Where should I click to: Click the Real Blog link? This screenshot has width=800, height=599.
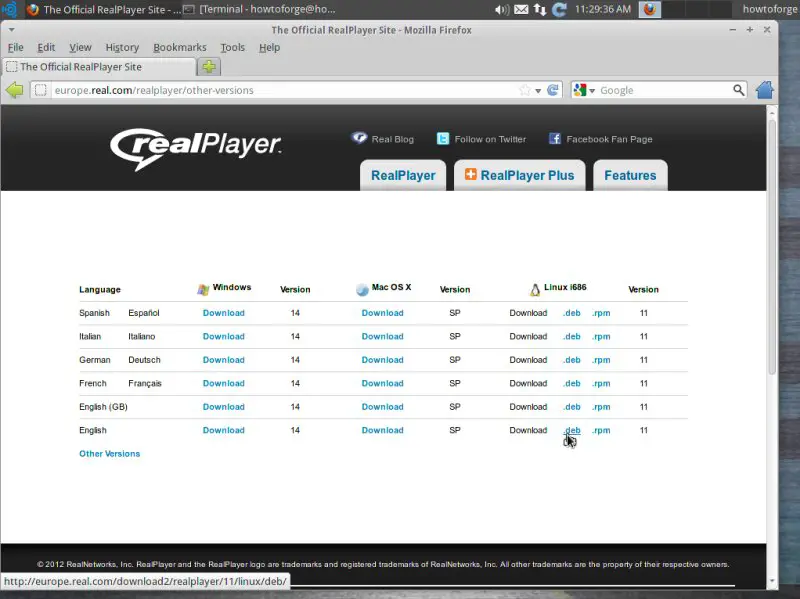392,139
